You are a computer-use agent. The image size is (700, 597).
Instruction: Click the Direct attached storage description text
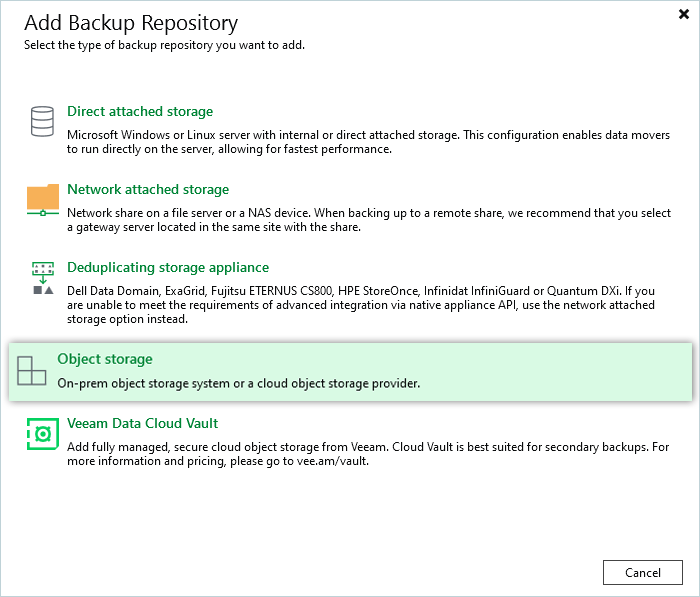360,141
